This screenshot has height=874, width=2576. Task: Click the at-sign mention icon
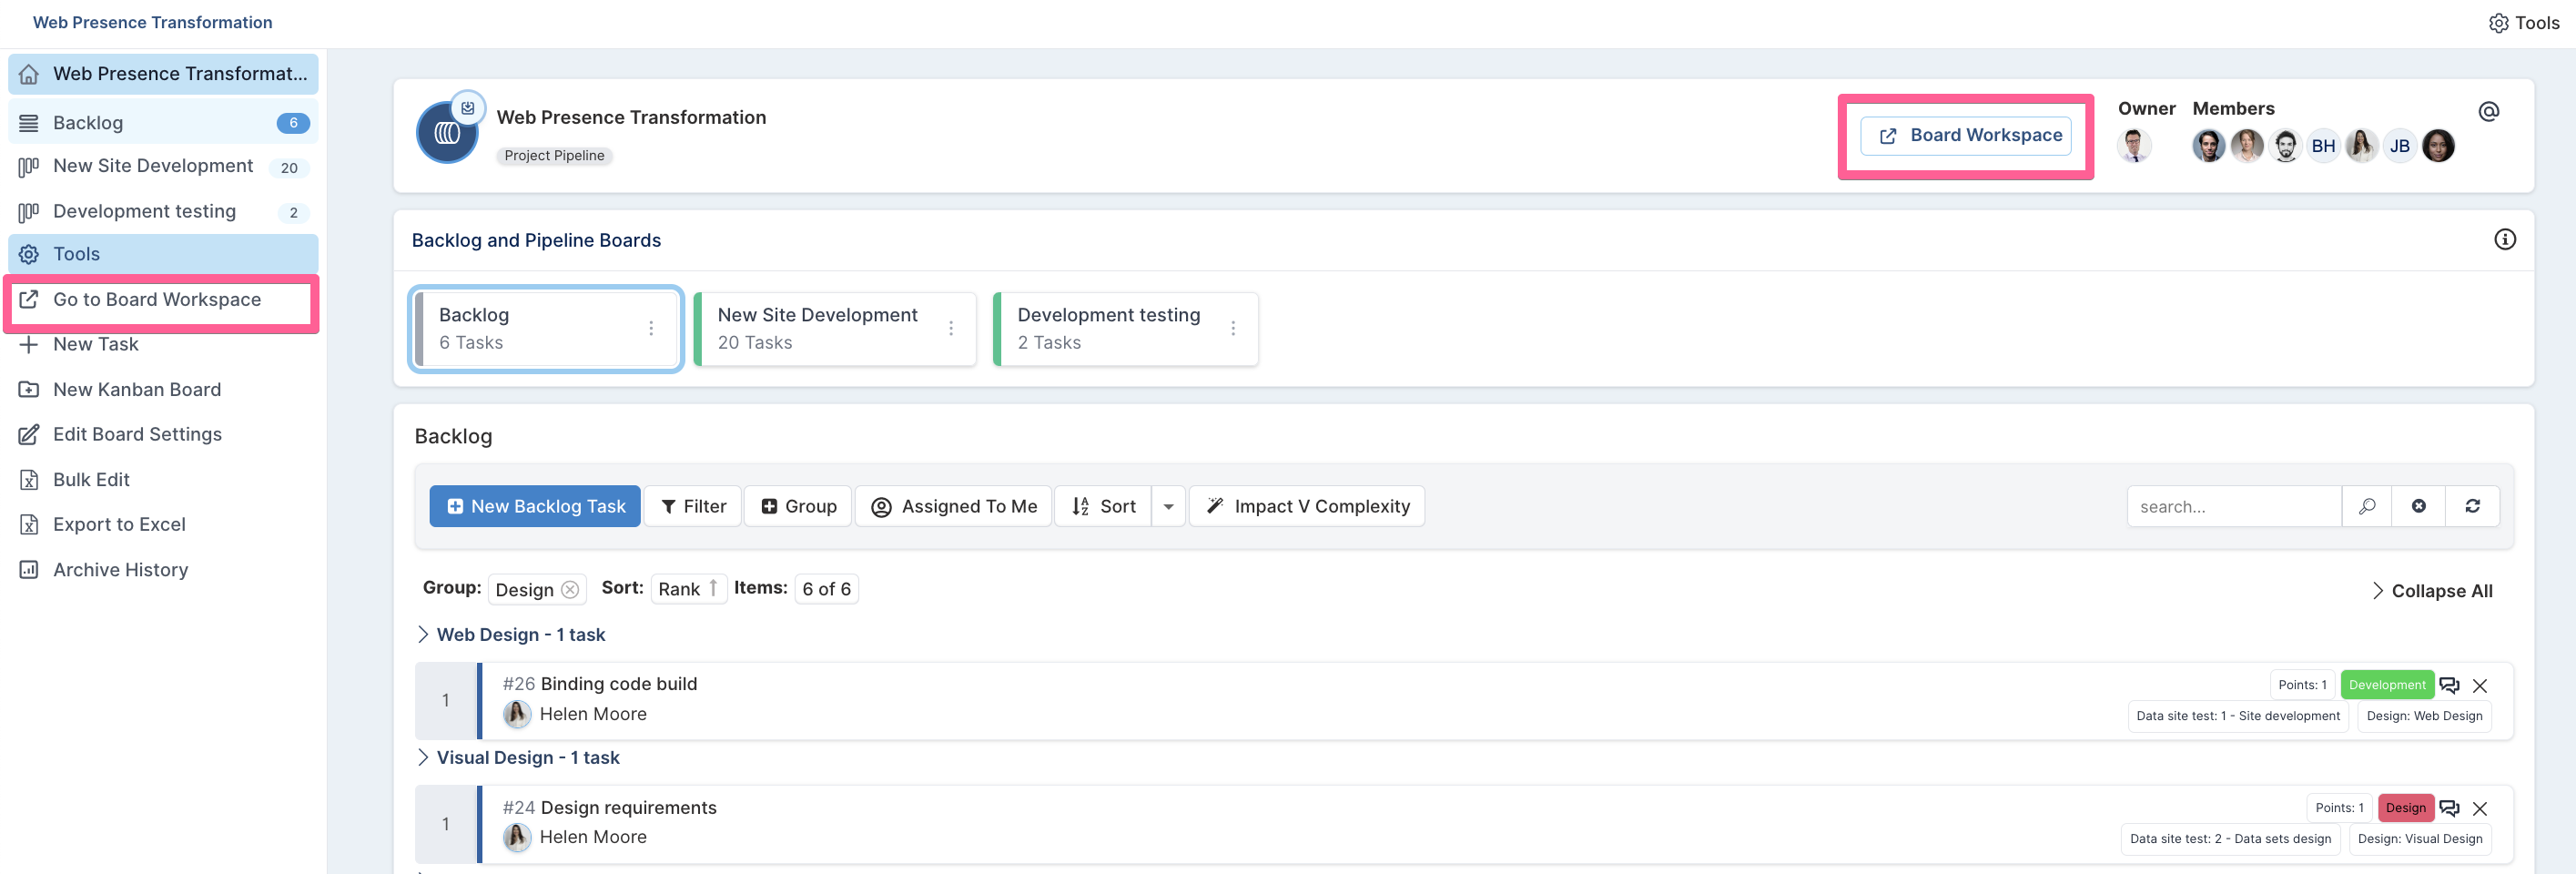point(2488,111)
